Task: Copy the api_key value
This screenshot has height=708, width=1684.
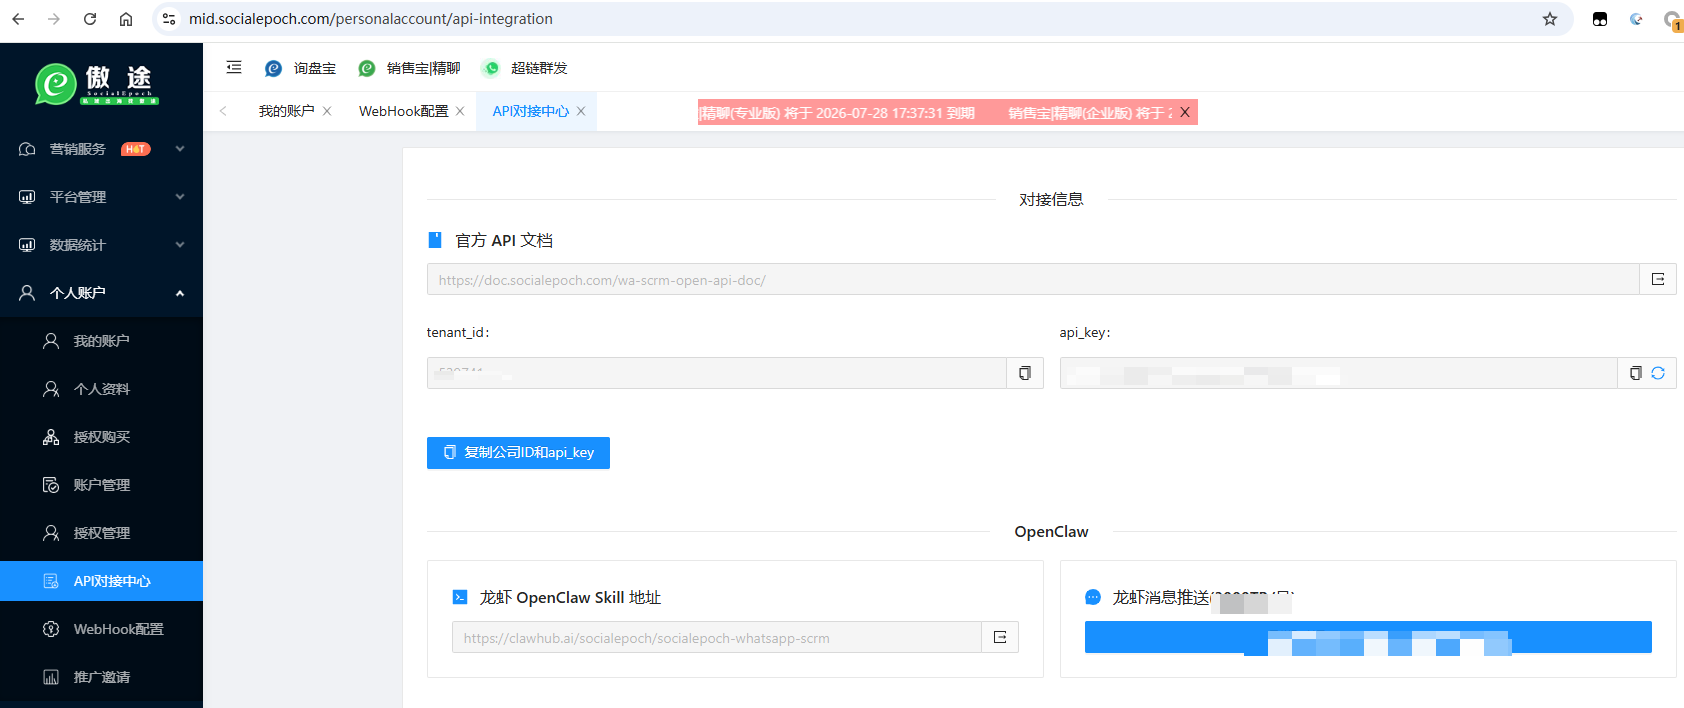Action: 1636,373
